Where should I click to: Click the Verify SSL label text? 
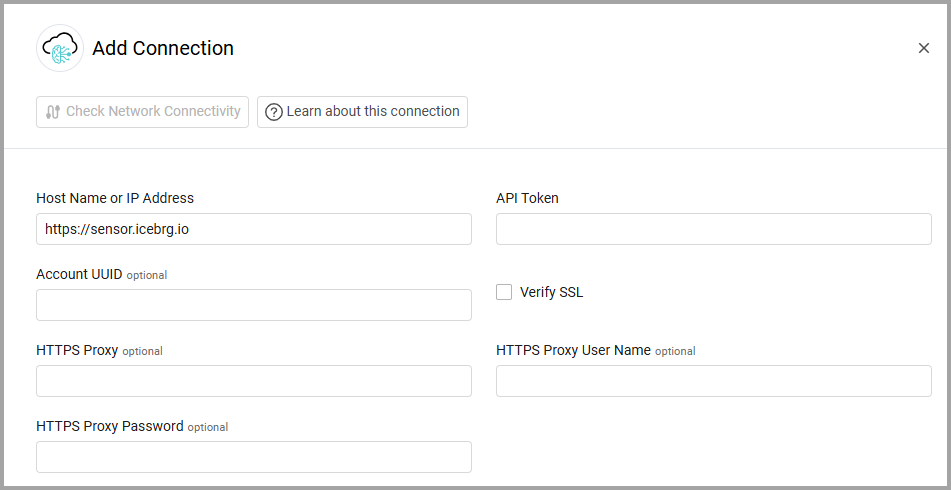pyautogui.click(x=551, y=292)
